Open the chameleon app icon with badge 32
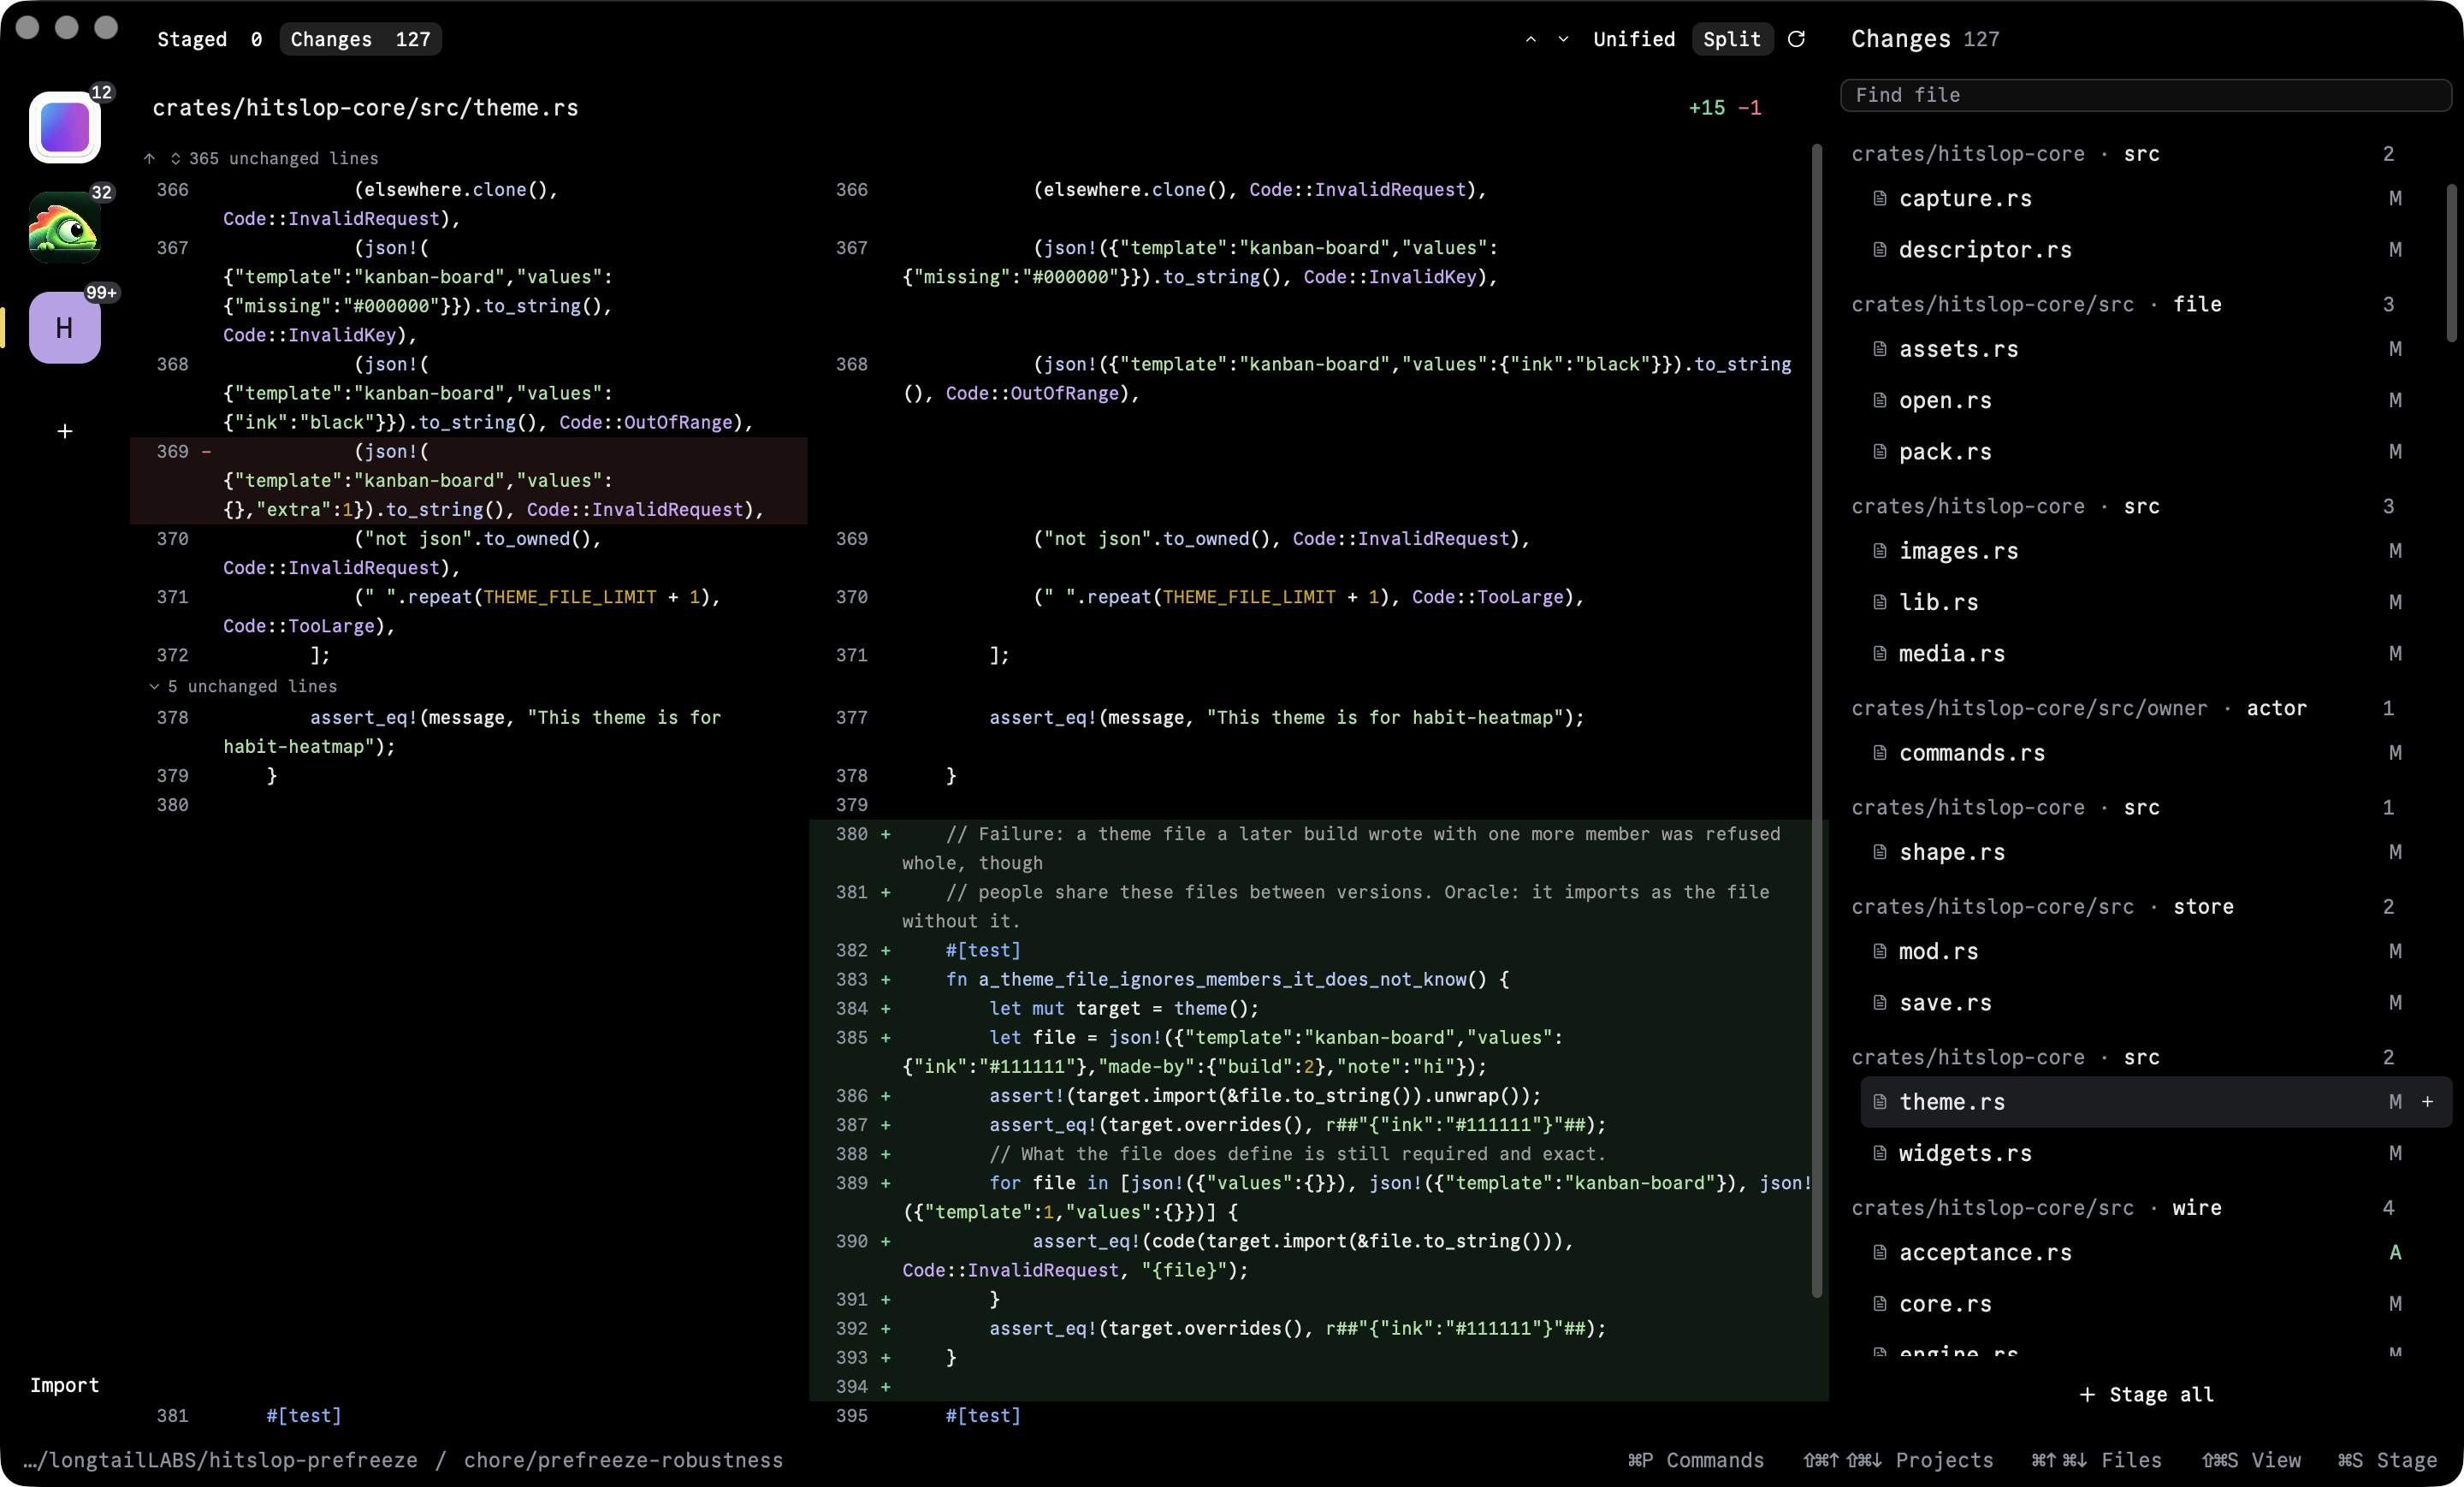Viewport: 2464px width, 1487px height. coord(64,228)
